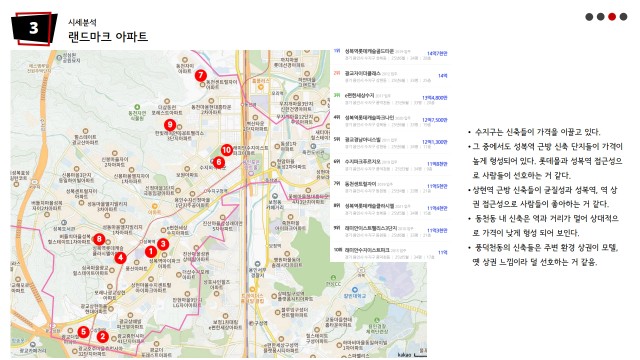Image resolution: width=640 pixels, height=360 pixels.
Task: Click the 14억7천만 price of rank 1
Action: pyautogui.click(x=437, y=53)
